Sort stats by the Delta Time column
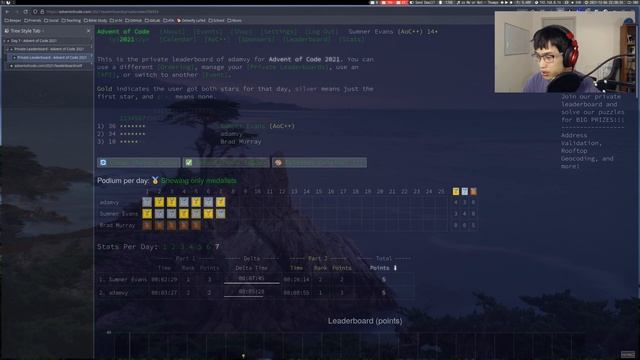640x360 pixels. coord(251,268)
